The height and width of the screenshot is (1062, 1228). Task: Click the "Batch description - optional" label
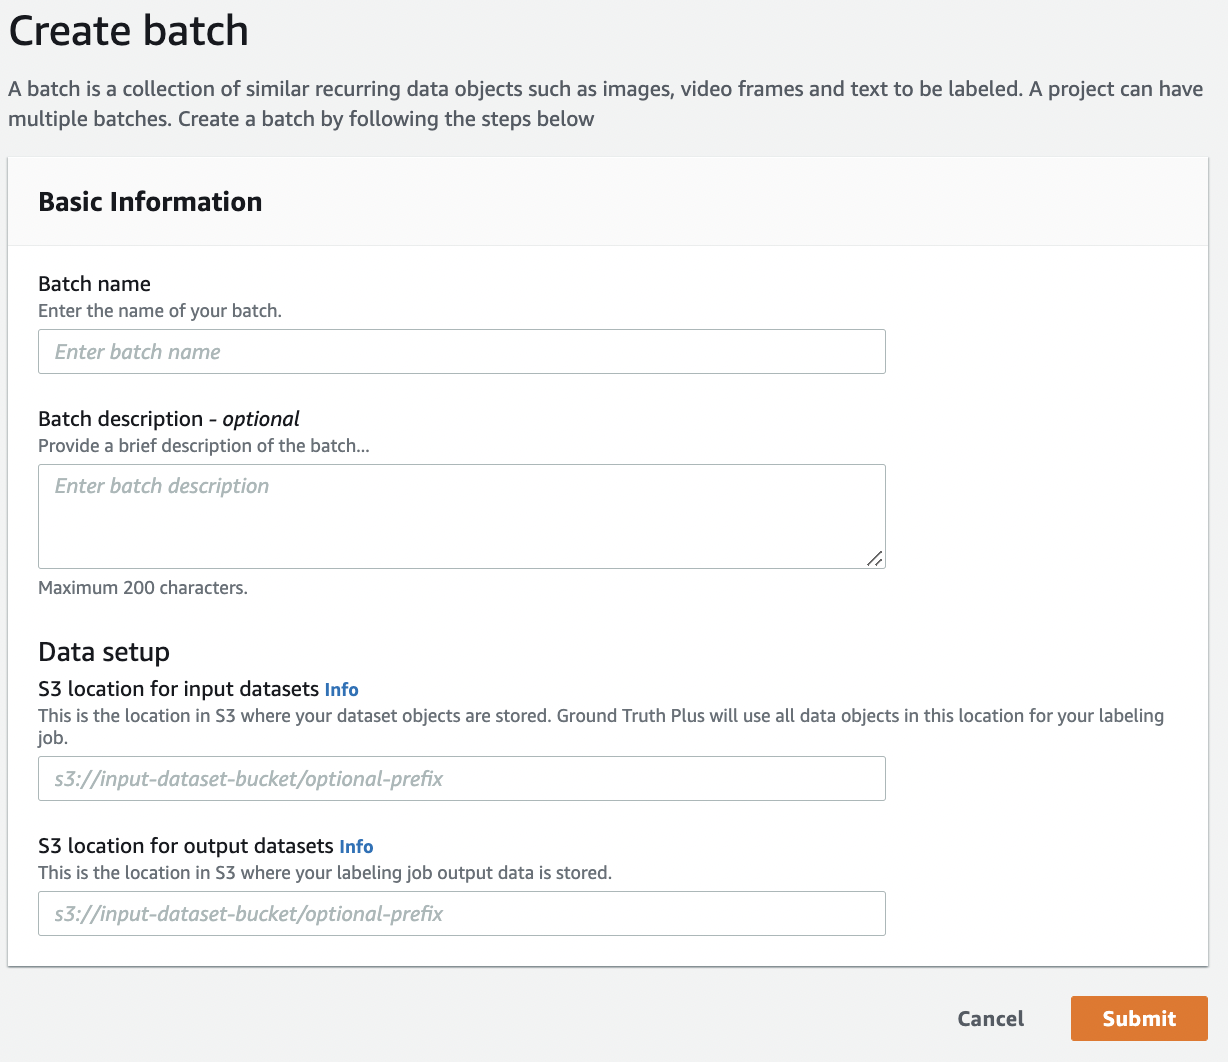[168, 419]
